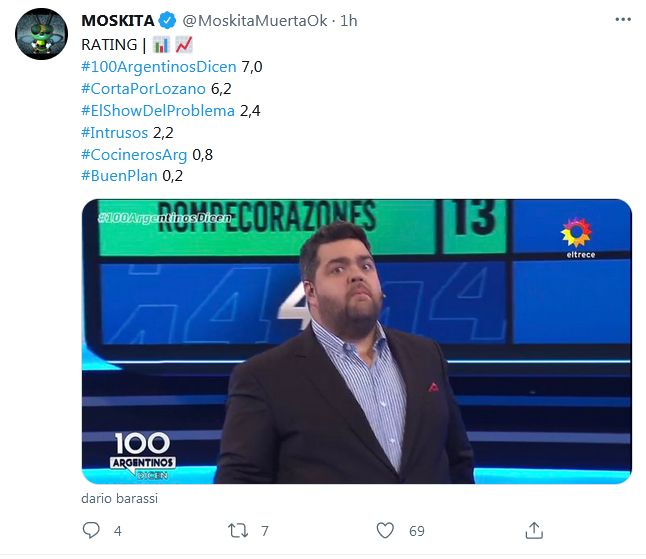Like the tweet with the heart icon
Viewport: 646px width, 559px height.
click(x=385, y=531)
